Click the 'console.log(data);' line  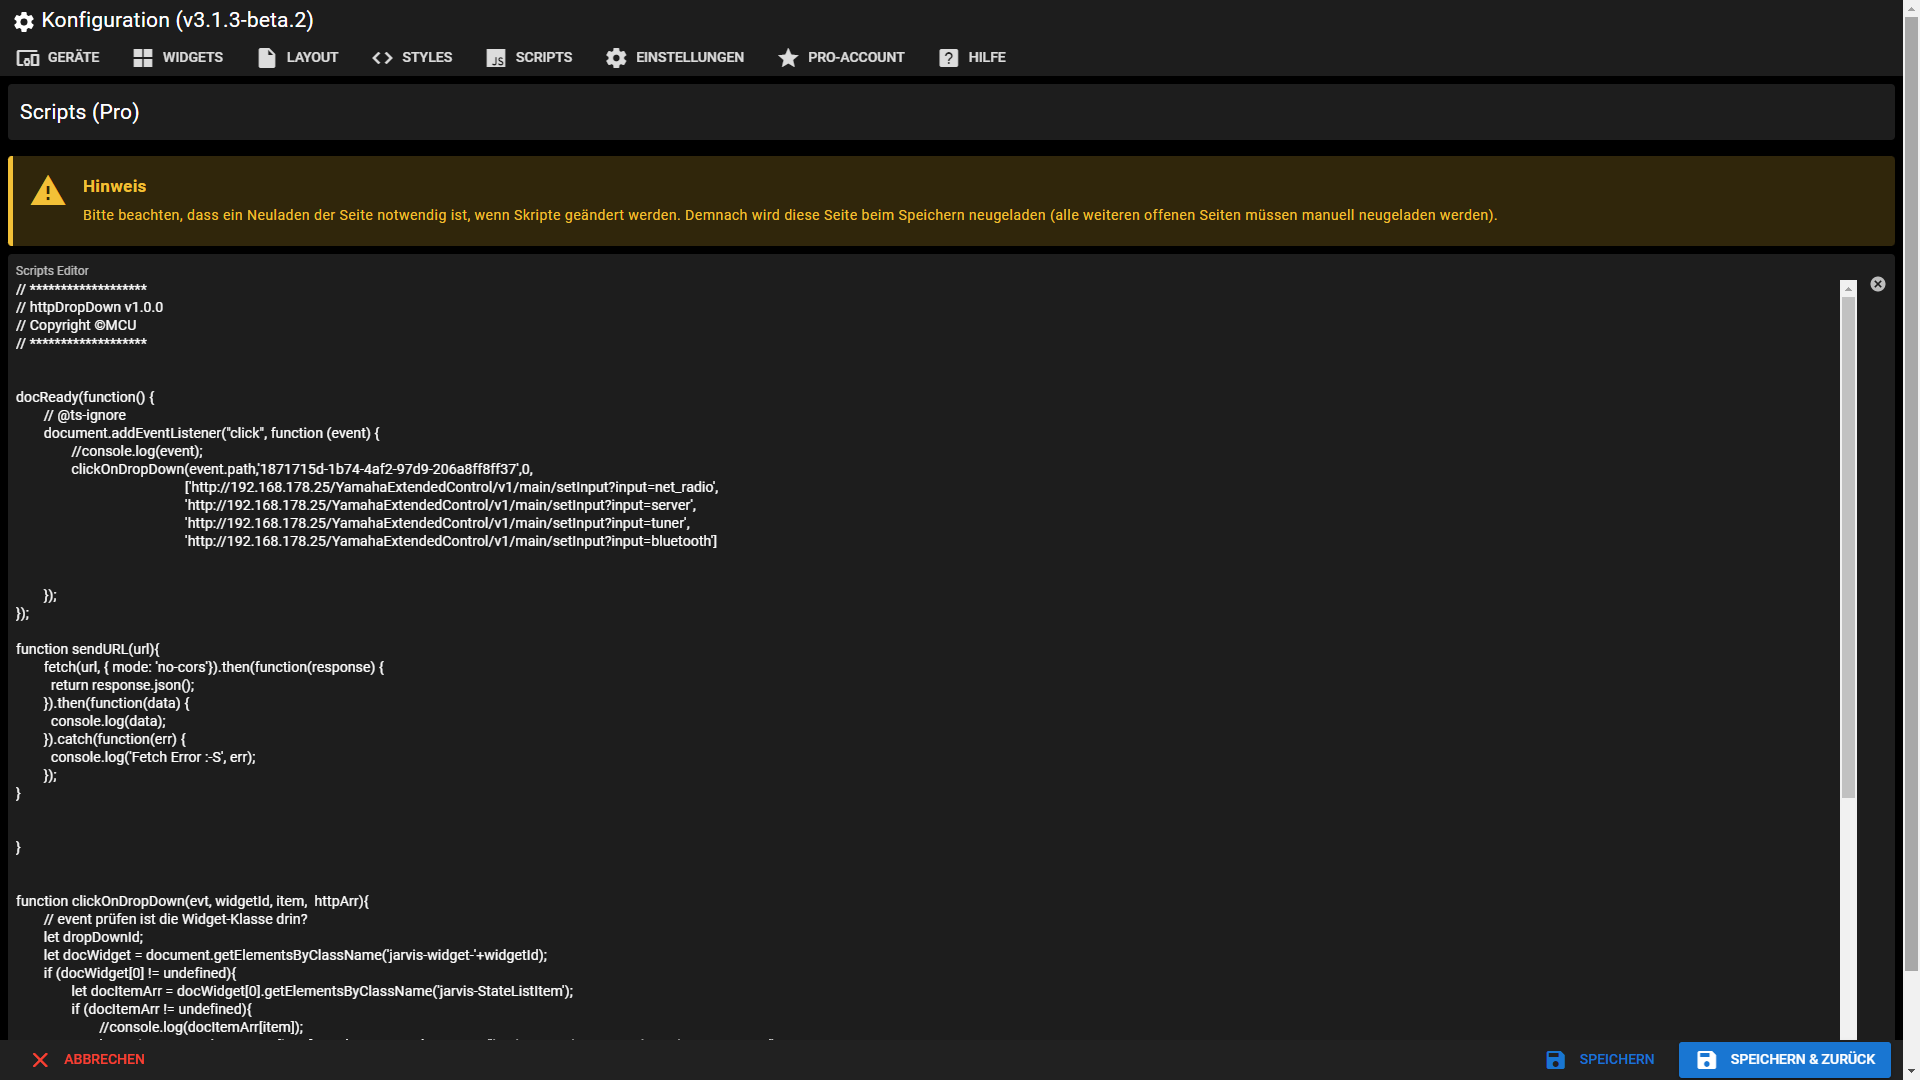point(109,721)
